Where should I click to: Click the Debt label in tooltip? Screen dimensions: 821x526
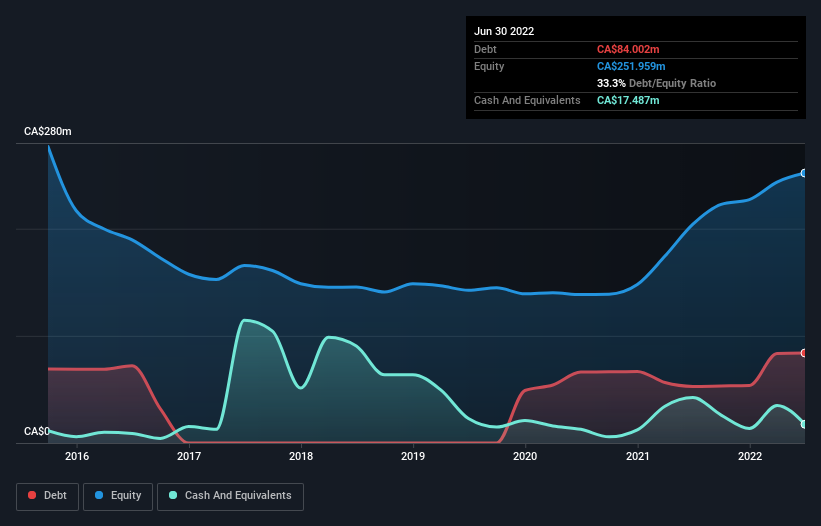coord(485,49)
